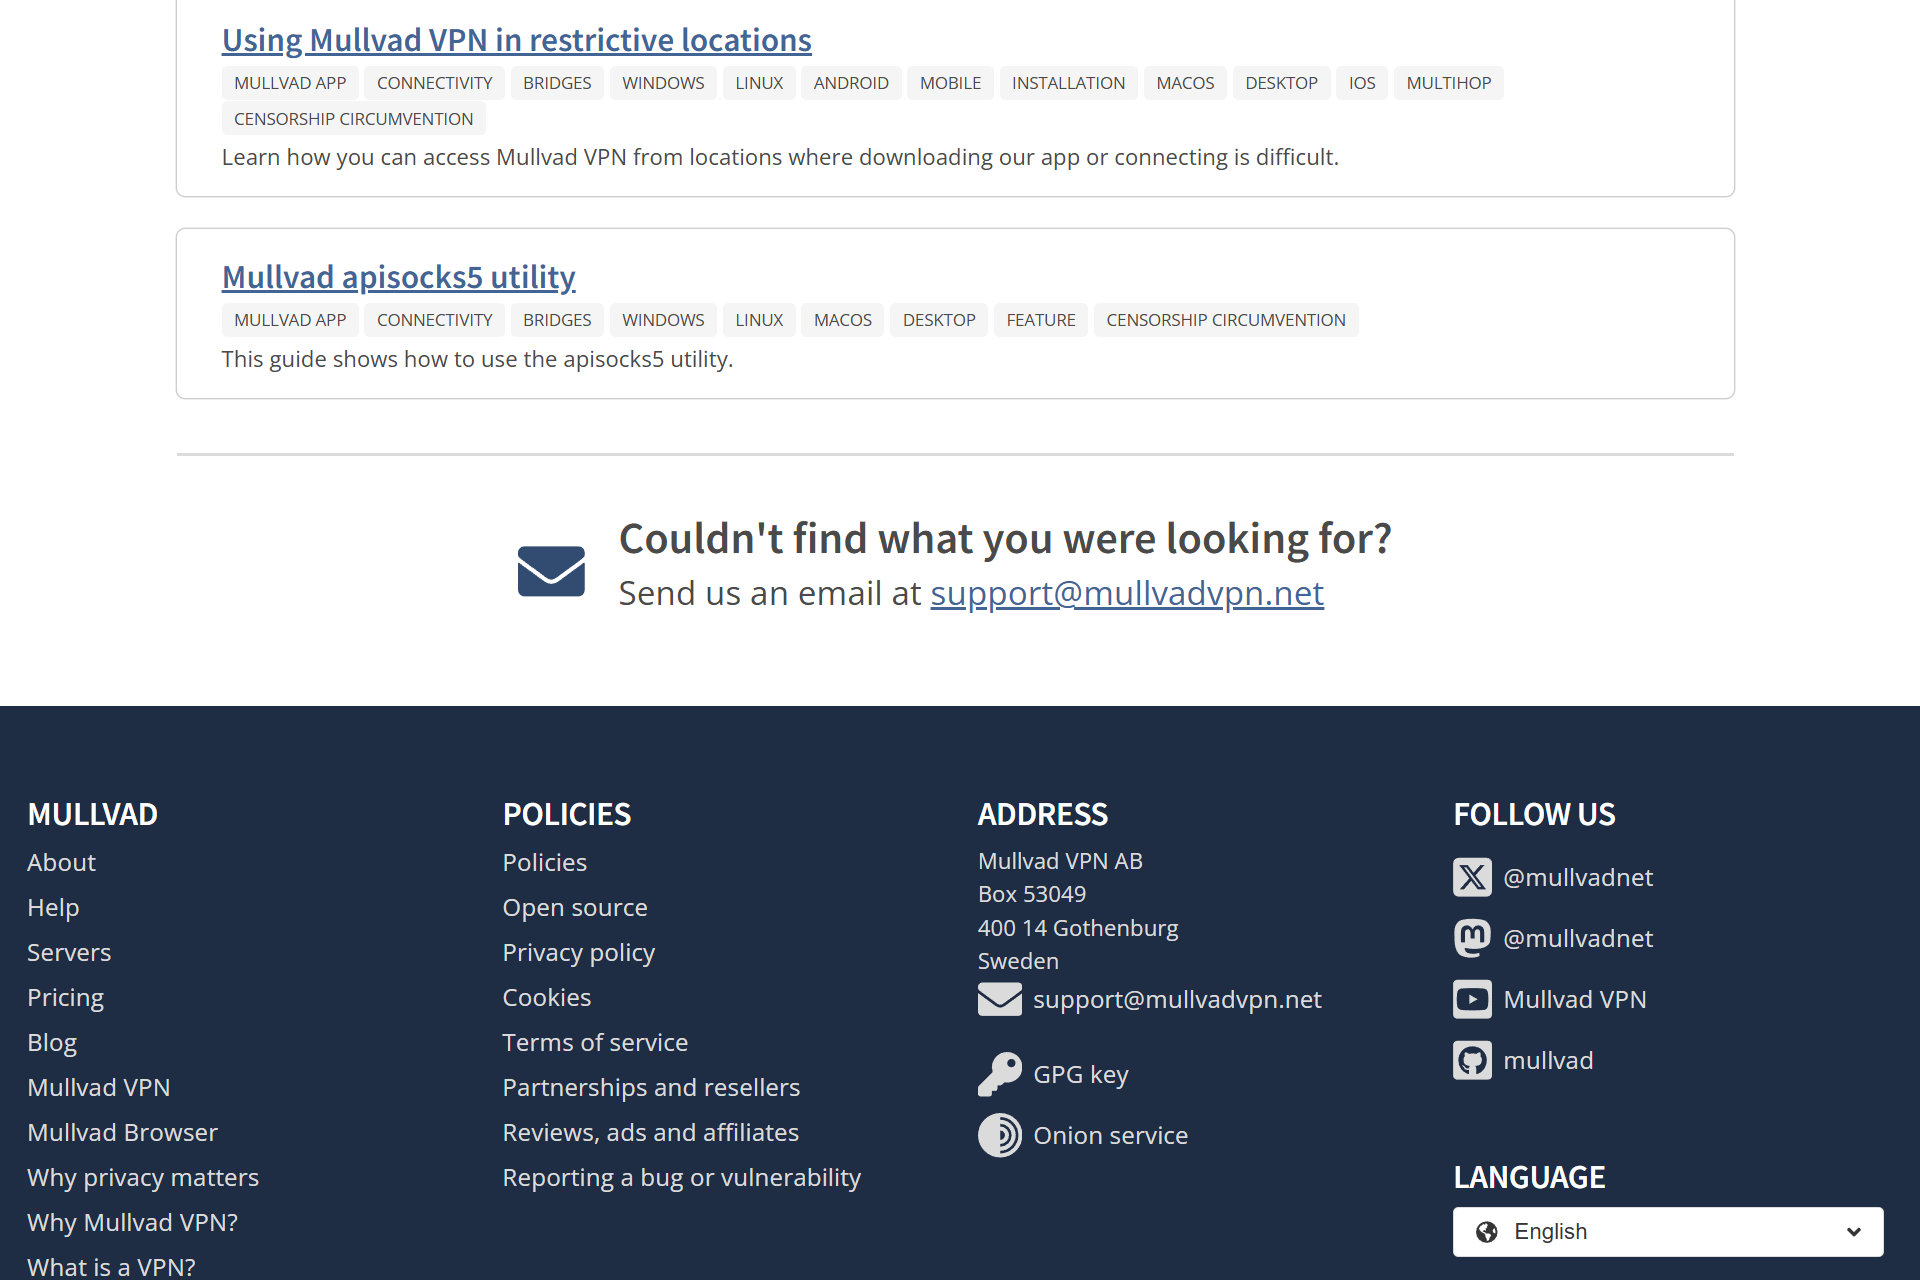Click BRIDGES tag on apisocks5 article
This screenshot has width=1920, height=1280.
tap(557, 319)
